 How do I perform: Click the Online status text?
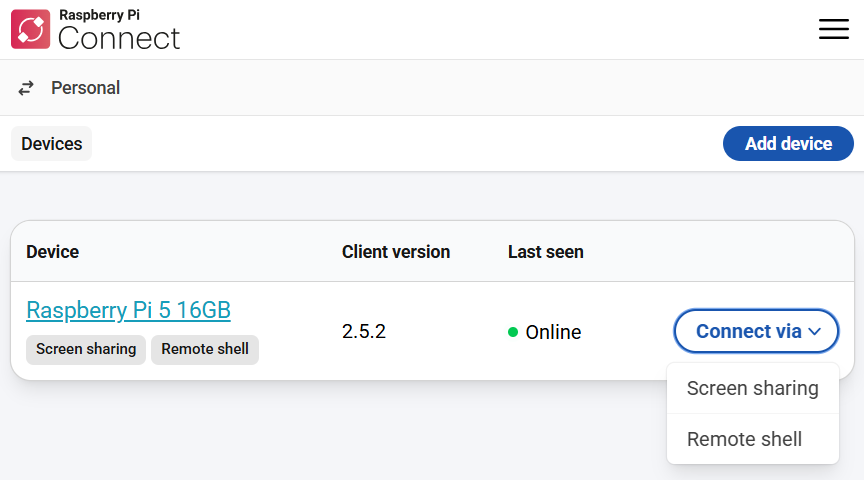click(553, 332)
